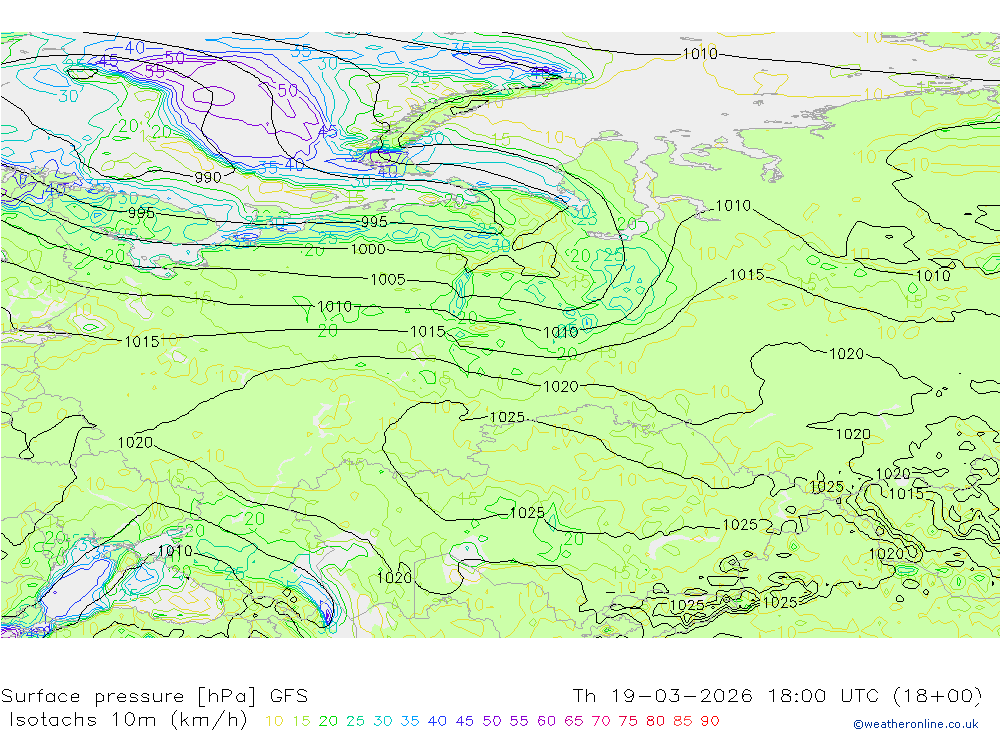Viewport: 1000px width, 733px height.
Task: Select the 25 value in the isotachs legend
Action: coord(356,721)
